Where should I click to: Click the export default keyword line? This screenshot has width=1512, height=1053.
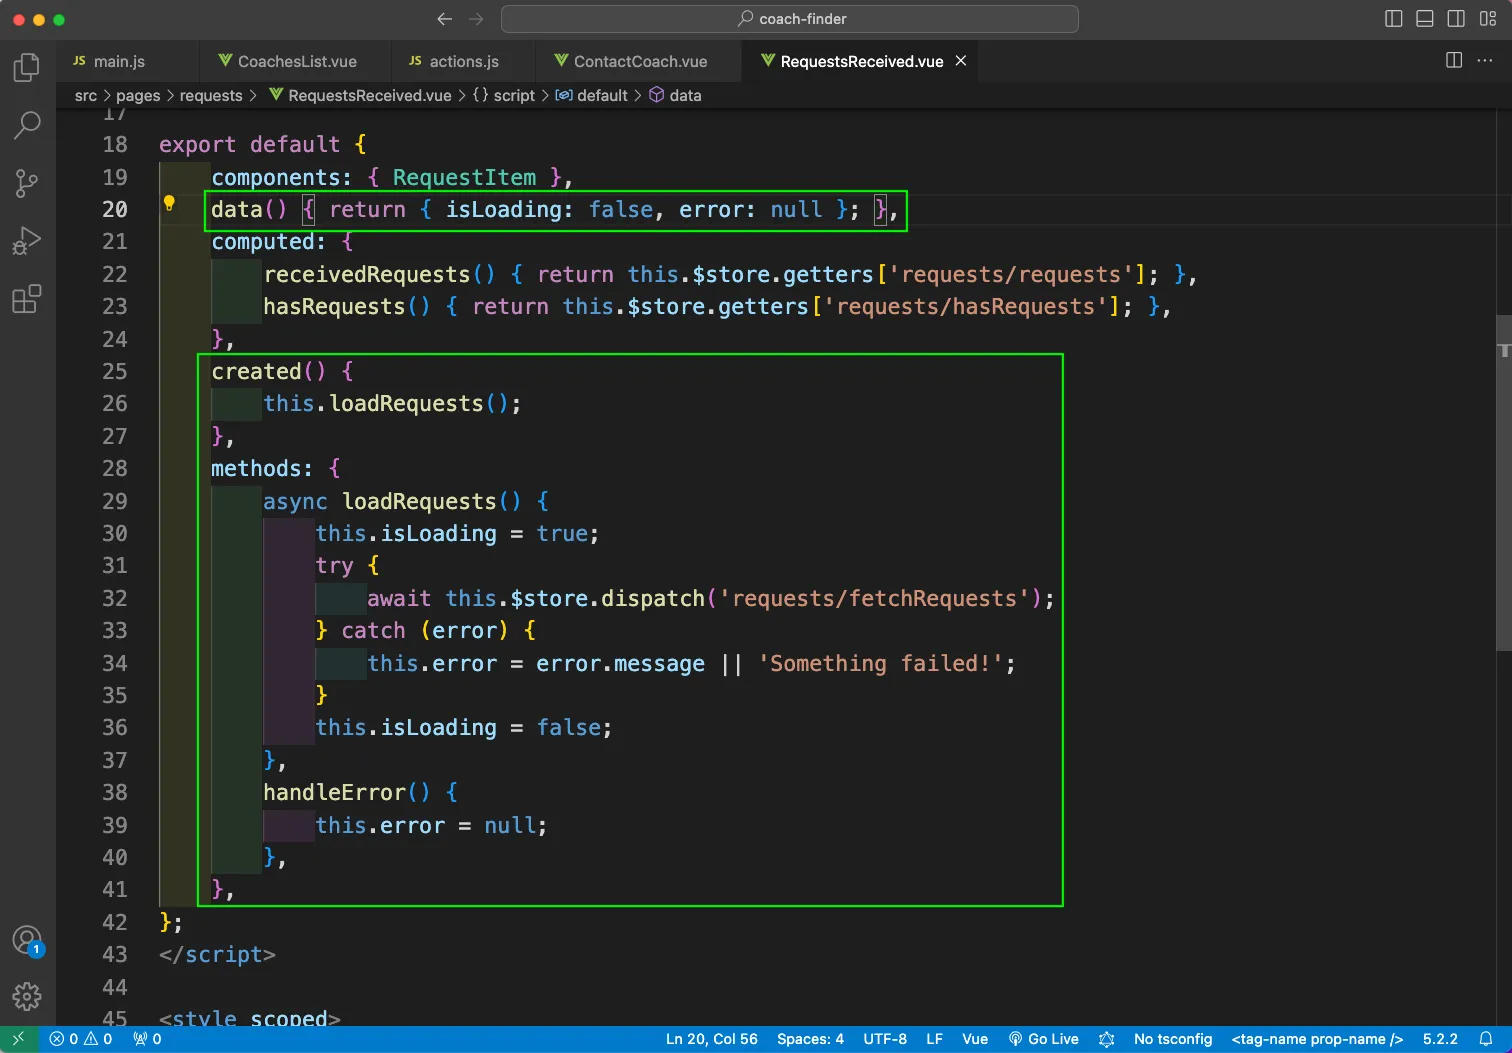pos(262,144)
